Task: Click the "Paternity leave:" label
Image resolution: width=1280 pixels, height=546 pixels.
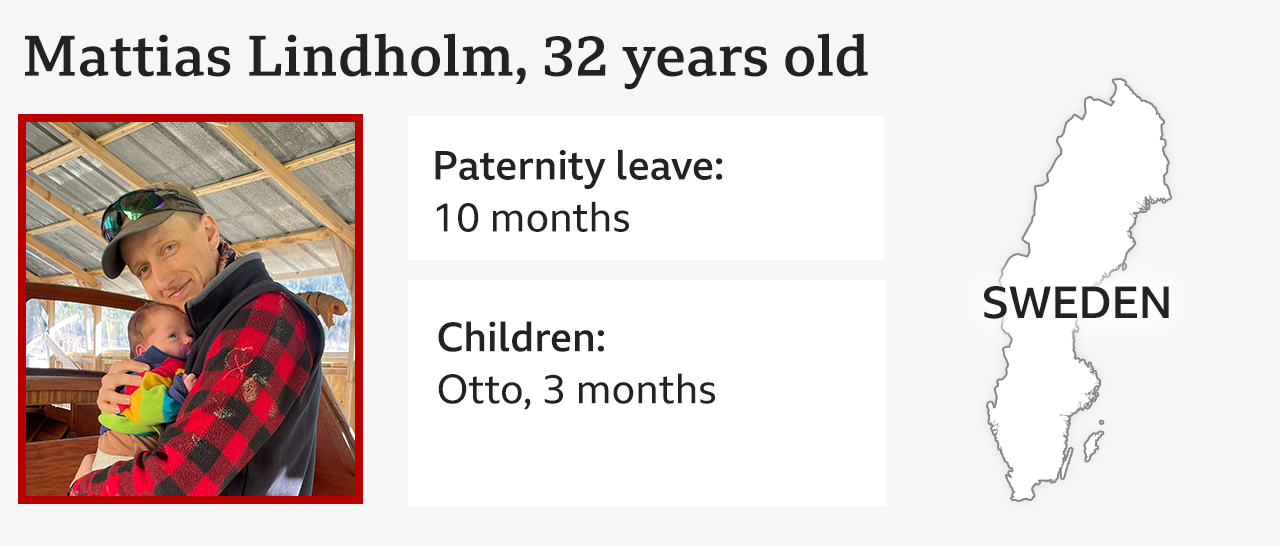Action: 578,166
